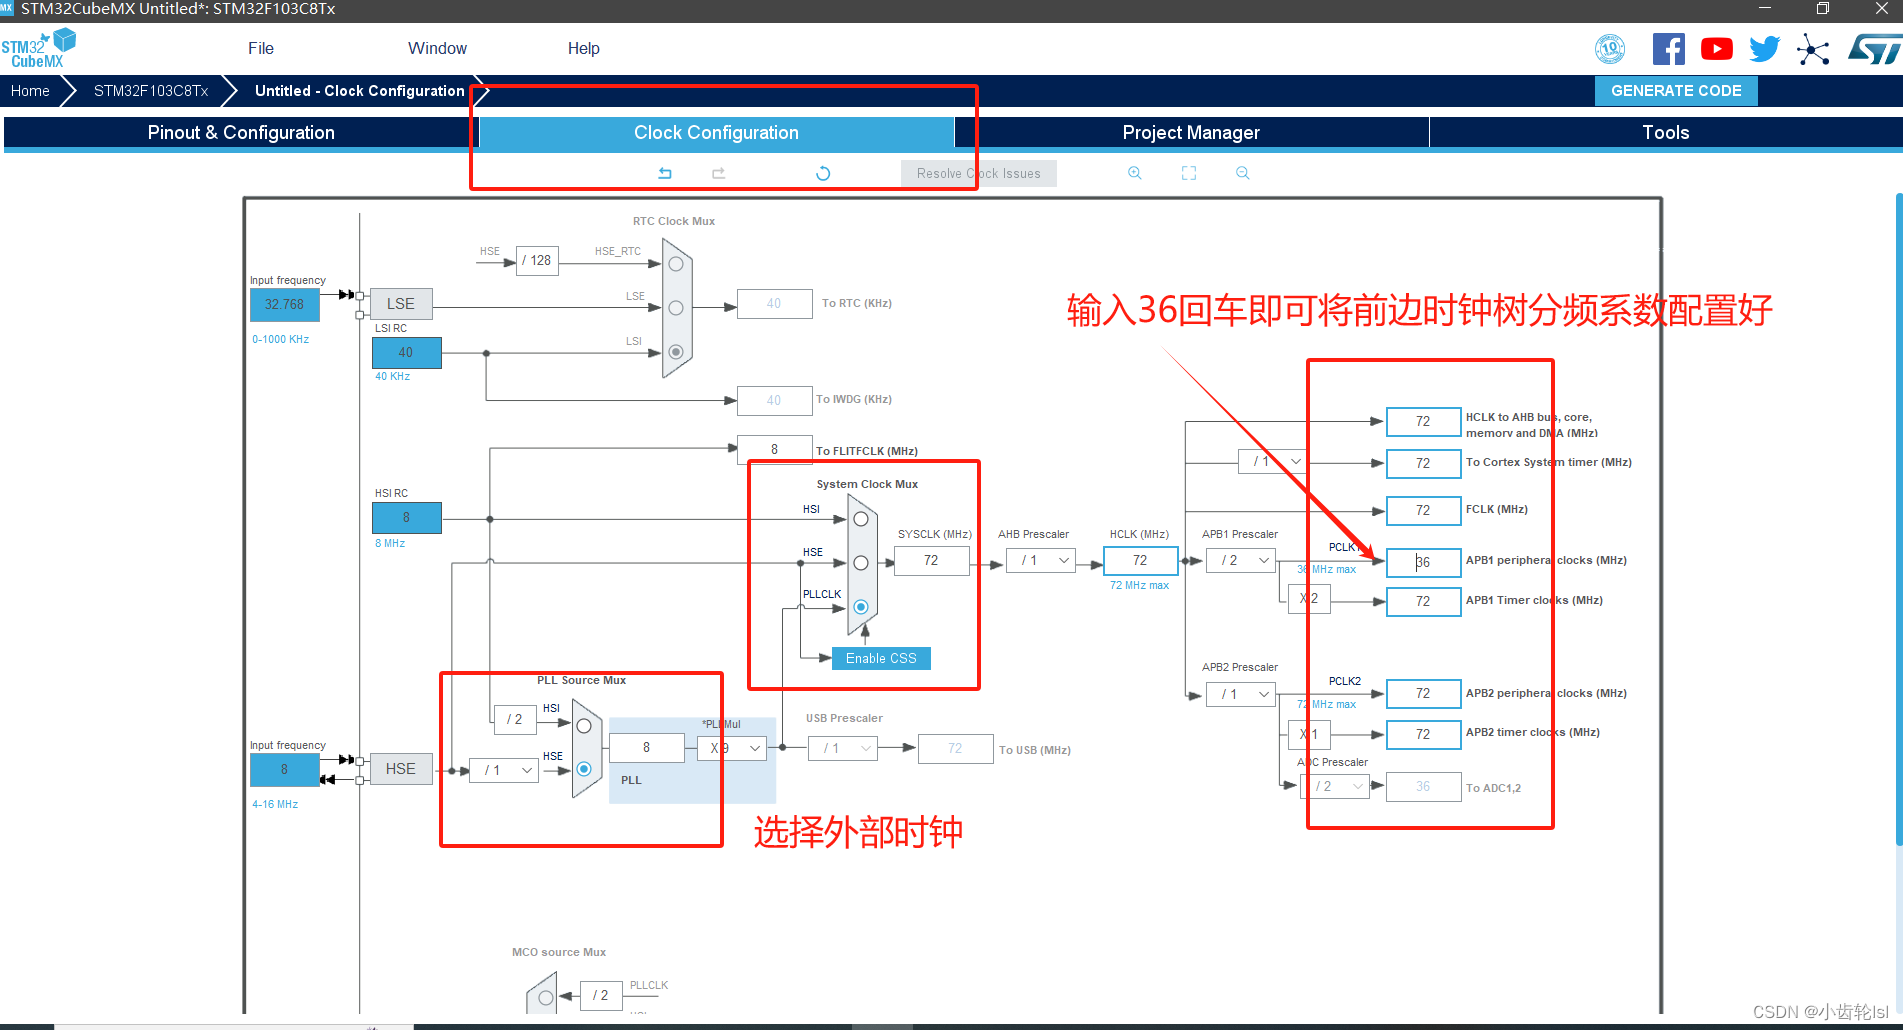Click the redo arrow icon in the toolbar
1903x1030 pixels.
(x=718, y=173)
